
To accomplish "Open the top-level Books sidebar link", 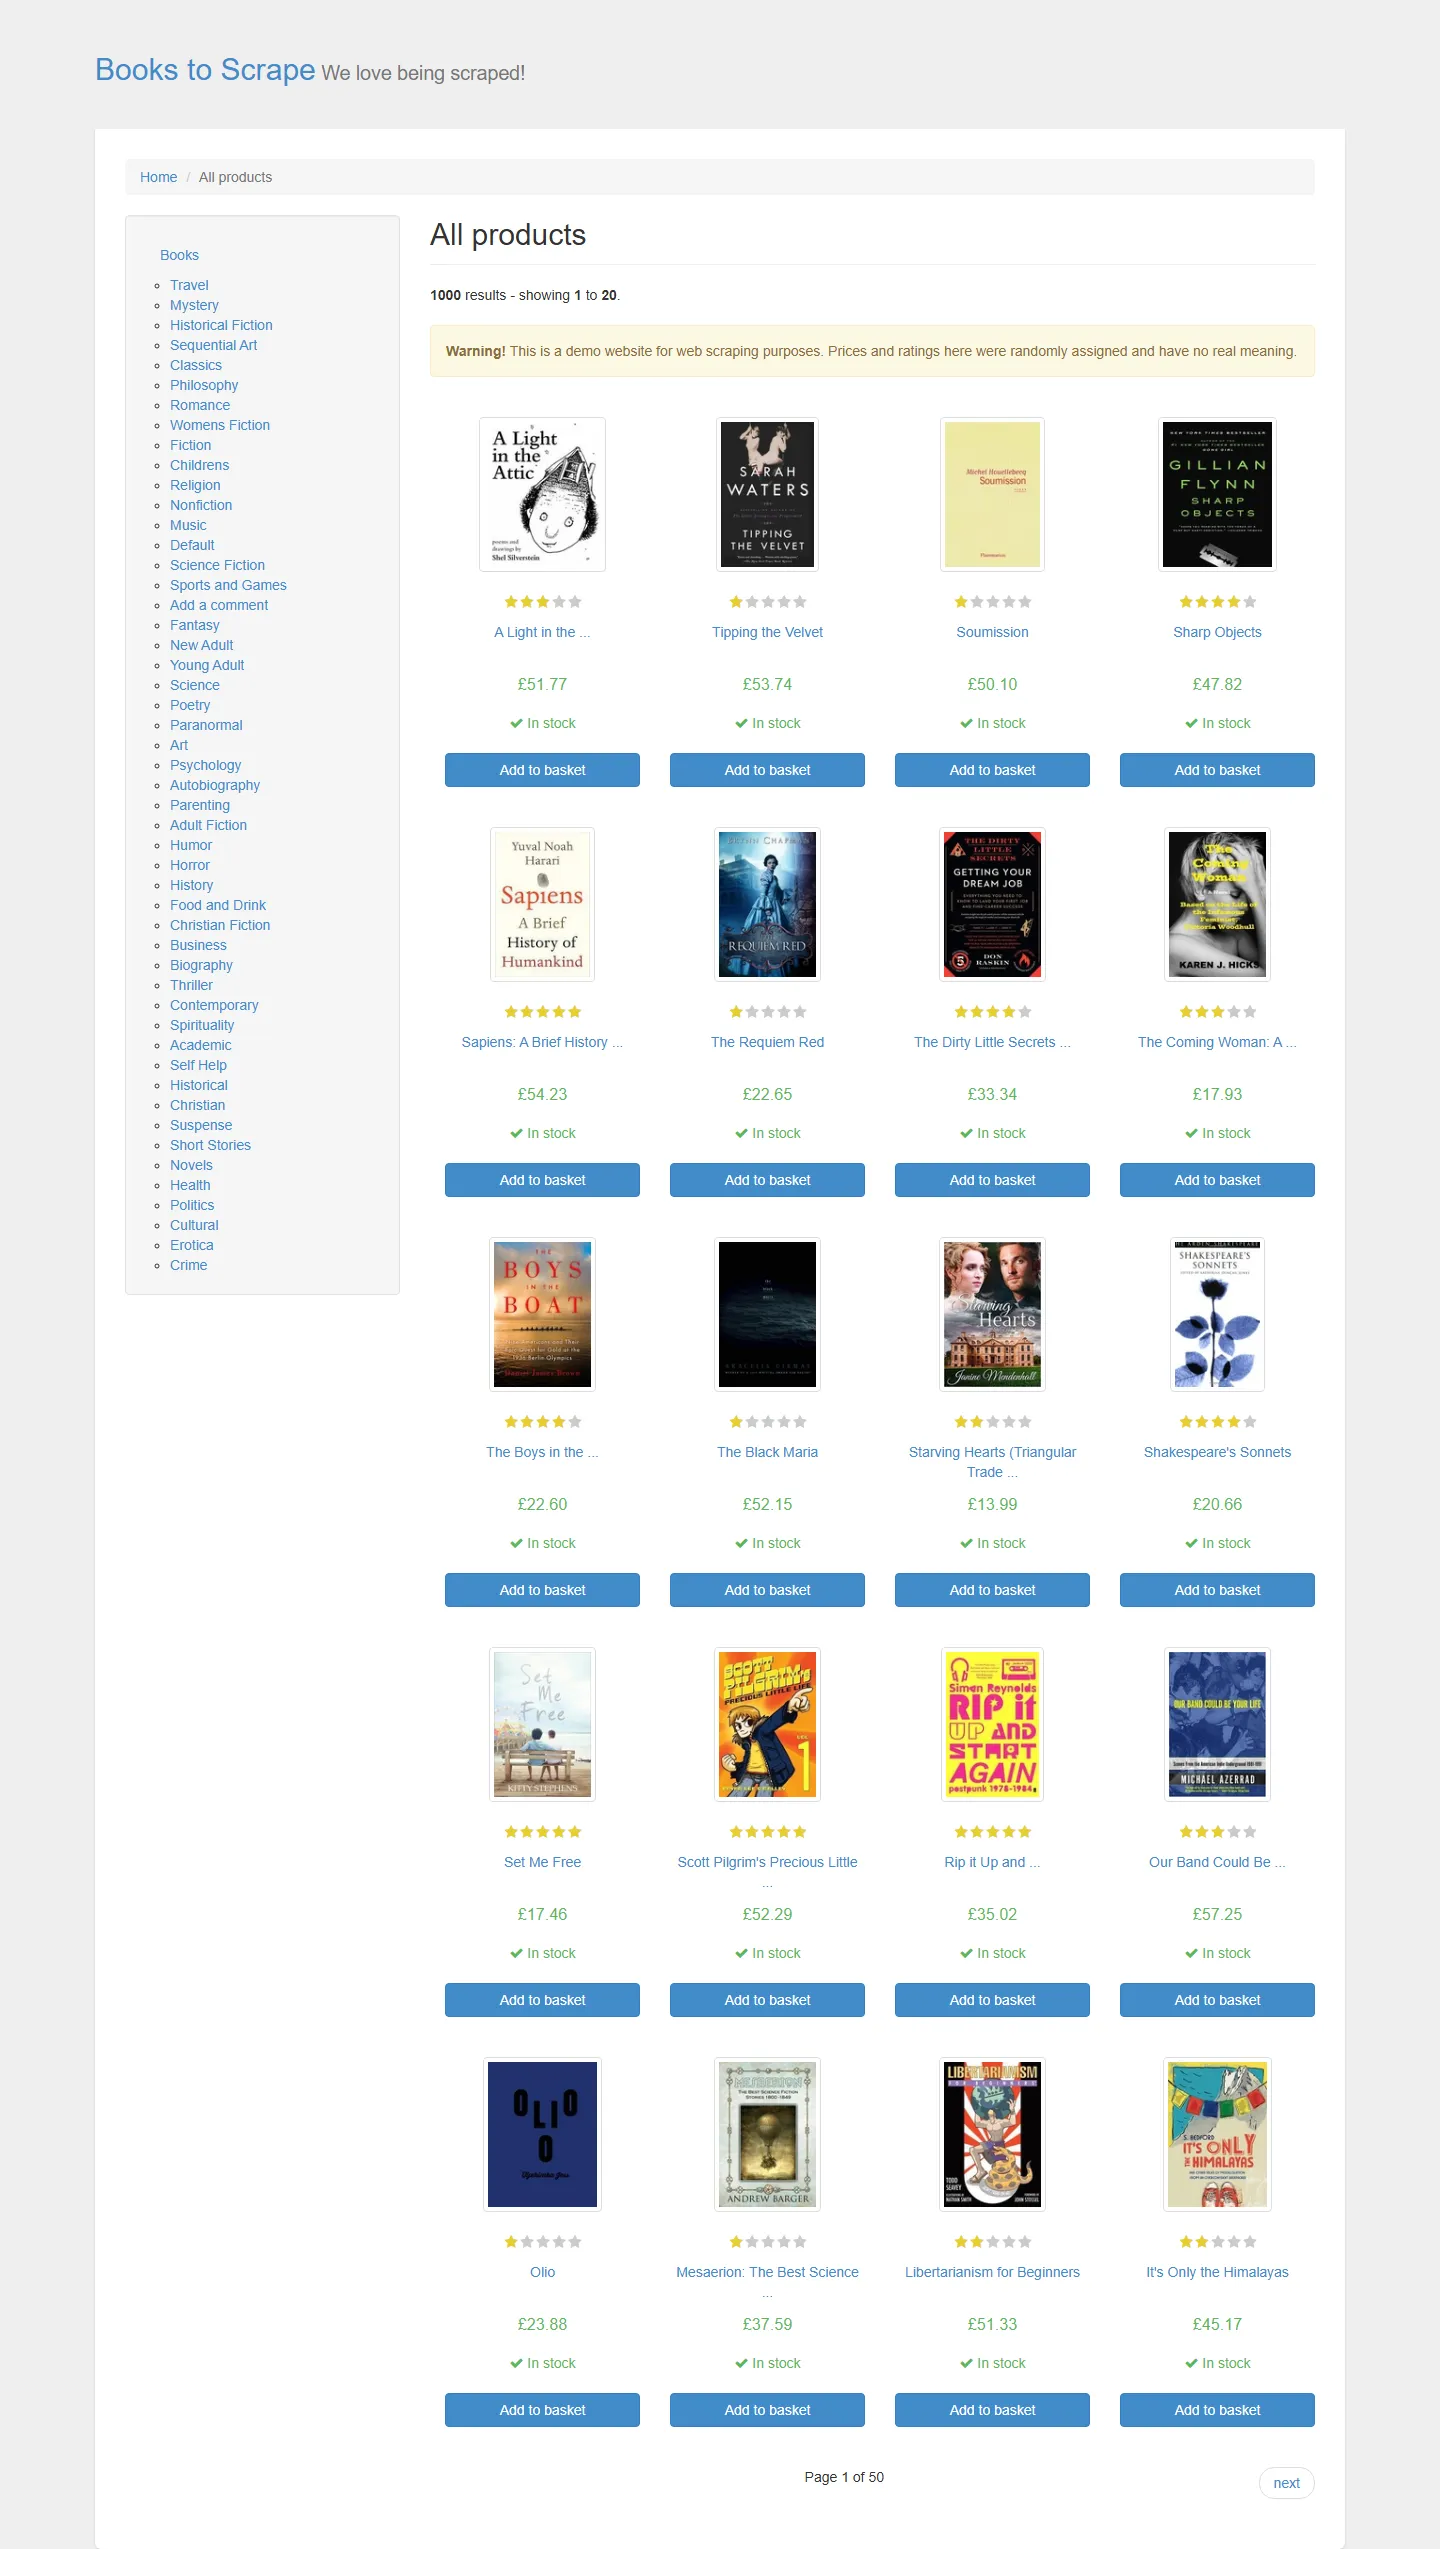I will pyautogui.click(x=179, y=255).
